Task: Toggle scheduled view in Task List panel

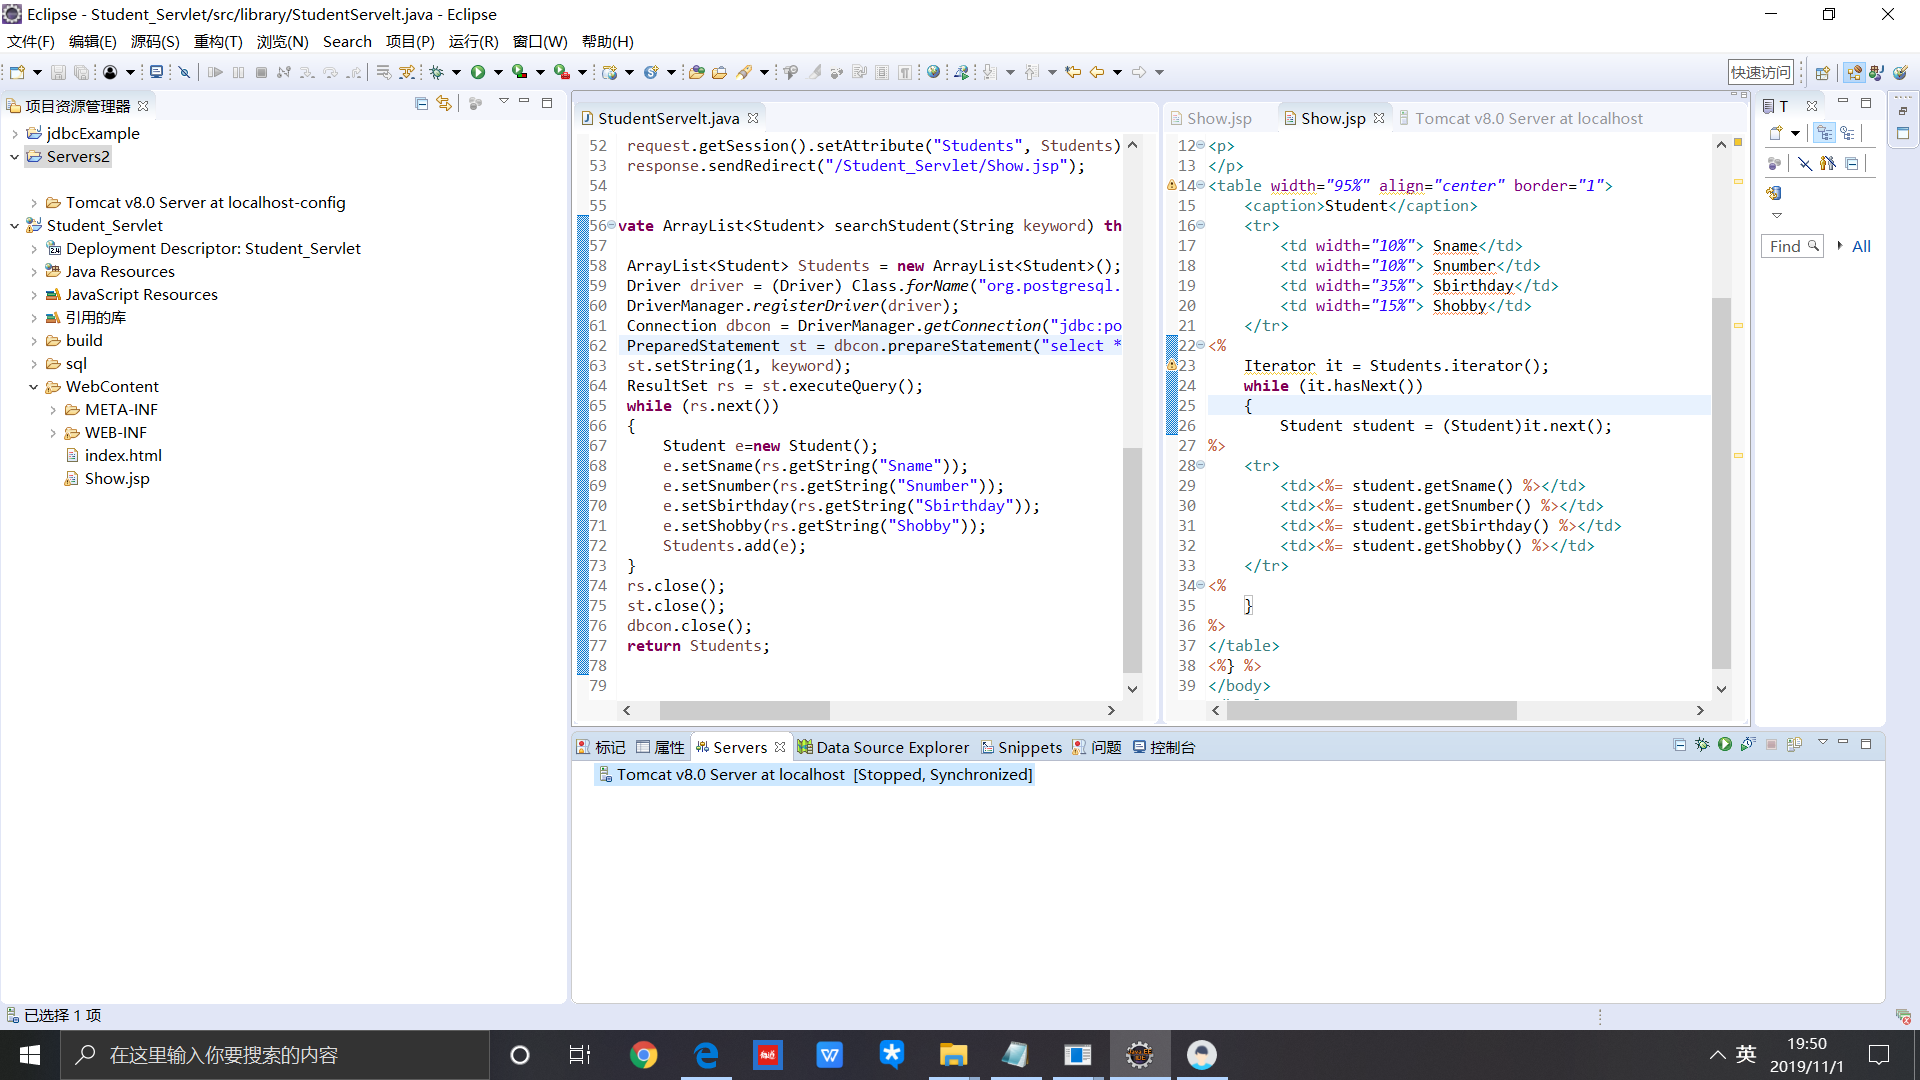Action: [1847, 133]
